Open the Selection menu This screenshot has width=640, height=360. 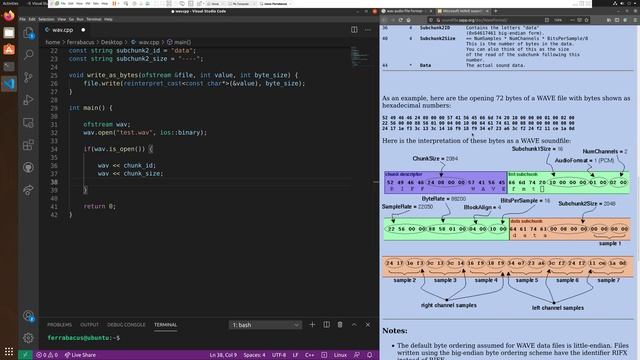[x=46, y=19]
